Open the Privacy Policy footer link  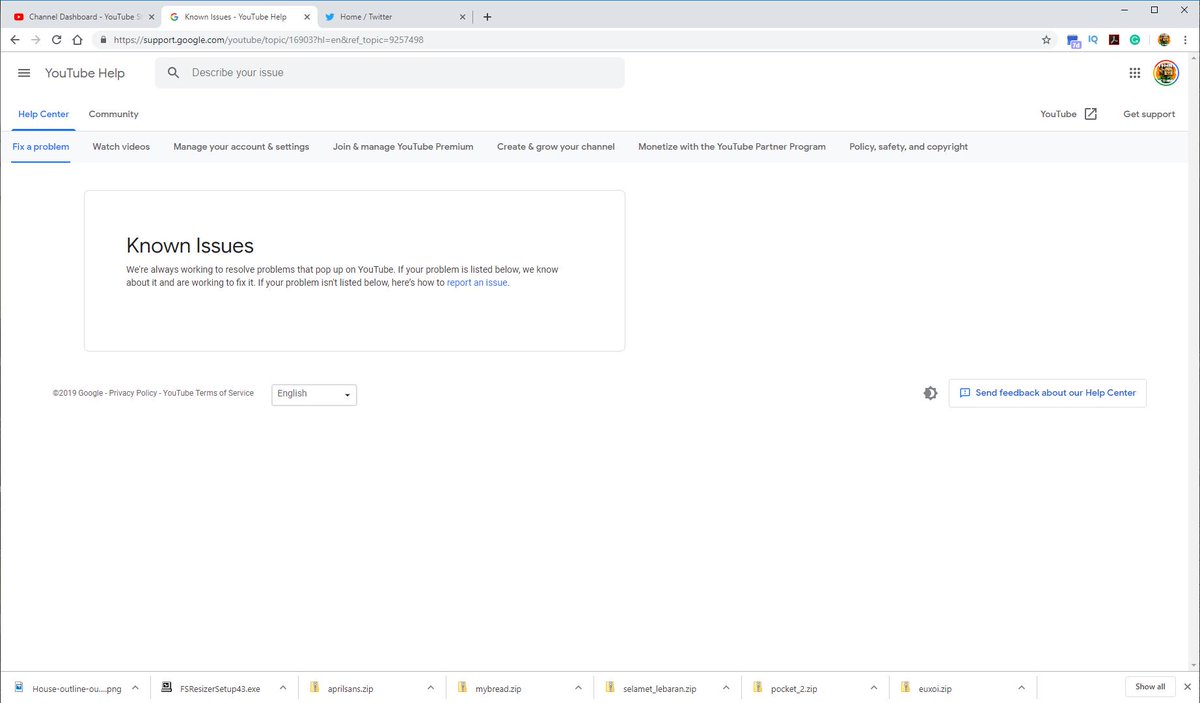click(133, 393)
